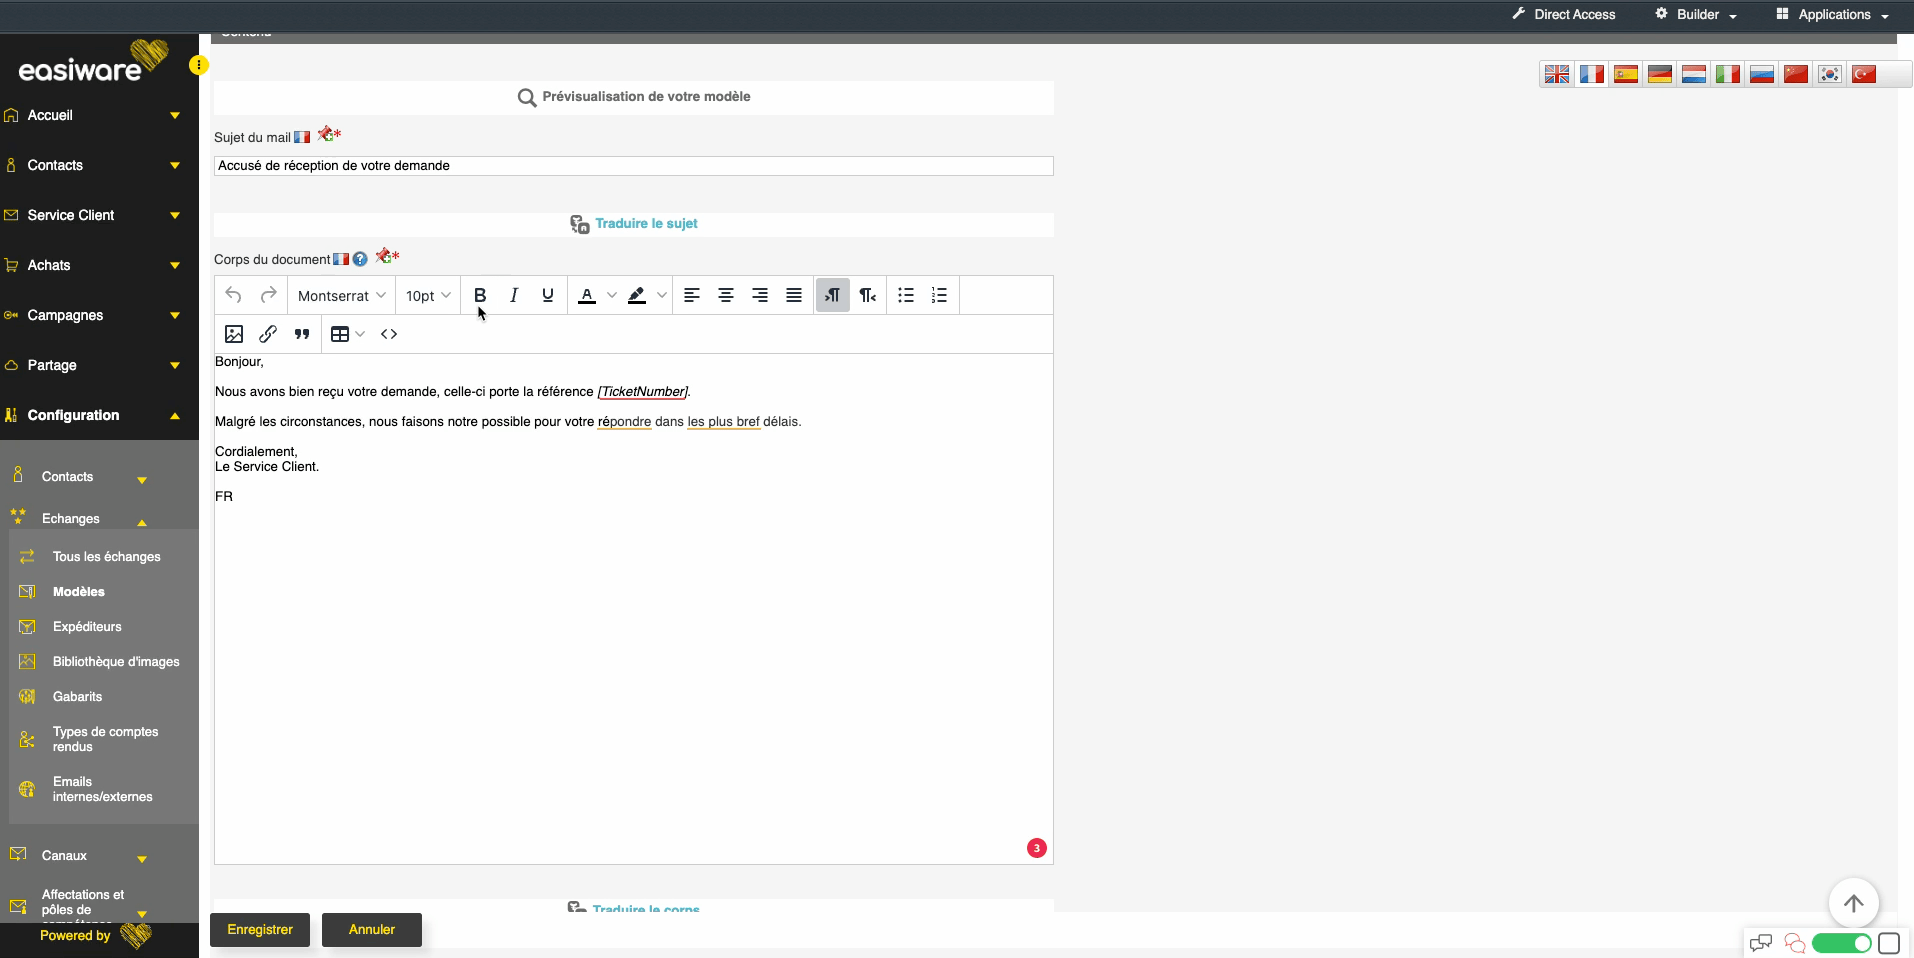The height and width of the screenshot is (958, 1914).
Task: Open the Modèles menu entry
Action: coord(78,591)
